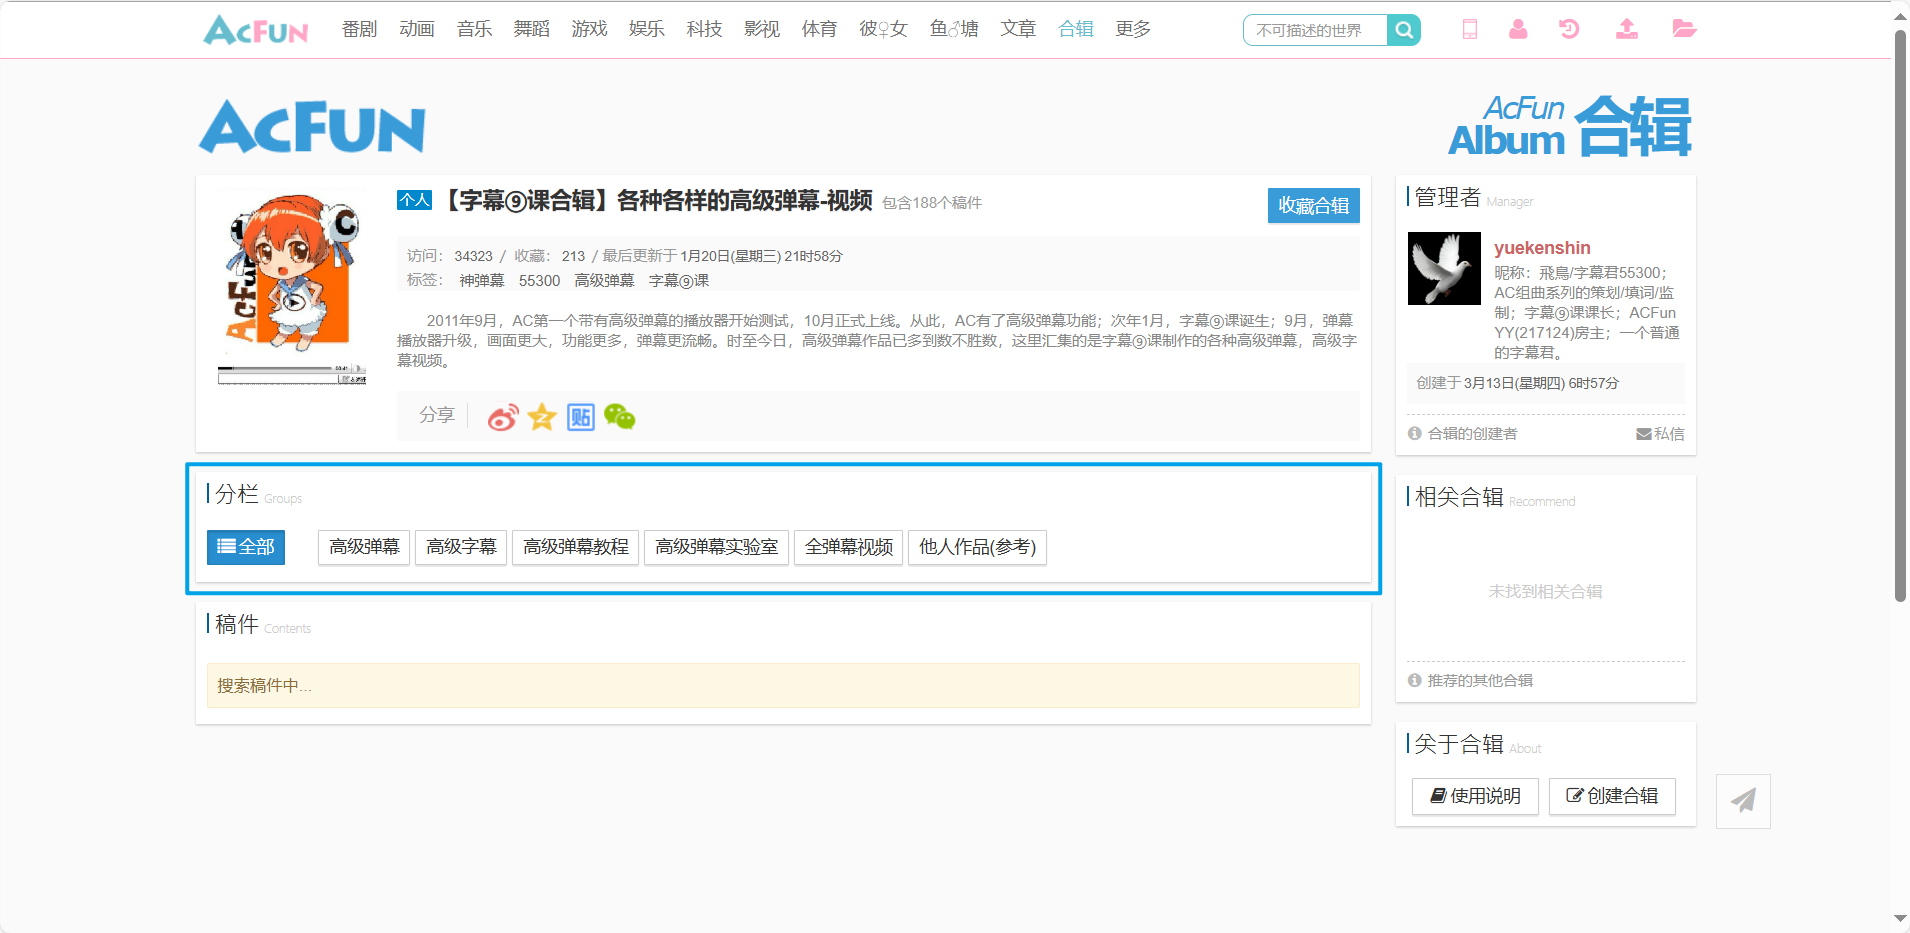Click the AcFun Album 合辑 banner graphic
The image size is (1910, 933).
[x=1570, y=126]
